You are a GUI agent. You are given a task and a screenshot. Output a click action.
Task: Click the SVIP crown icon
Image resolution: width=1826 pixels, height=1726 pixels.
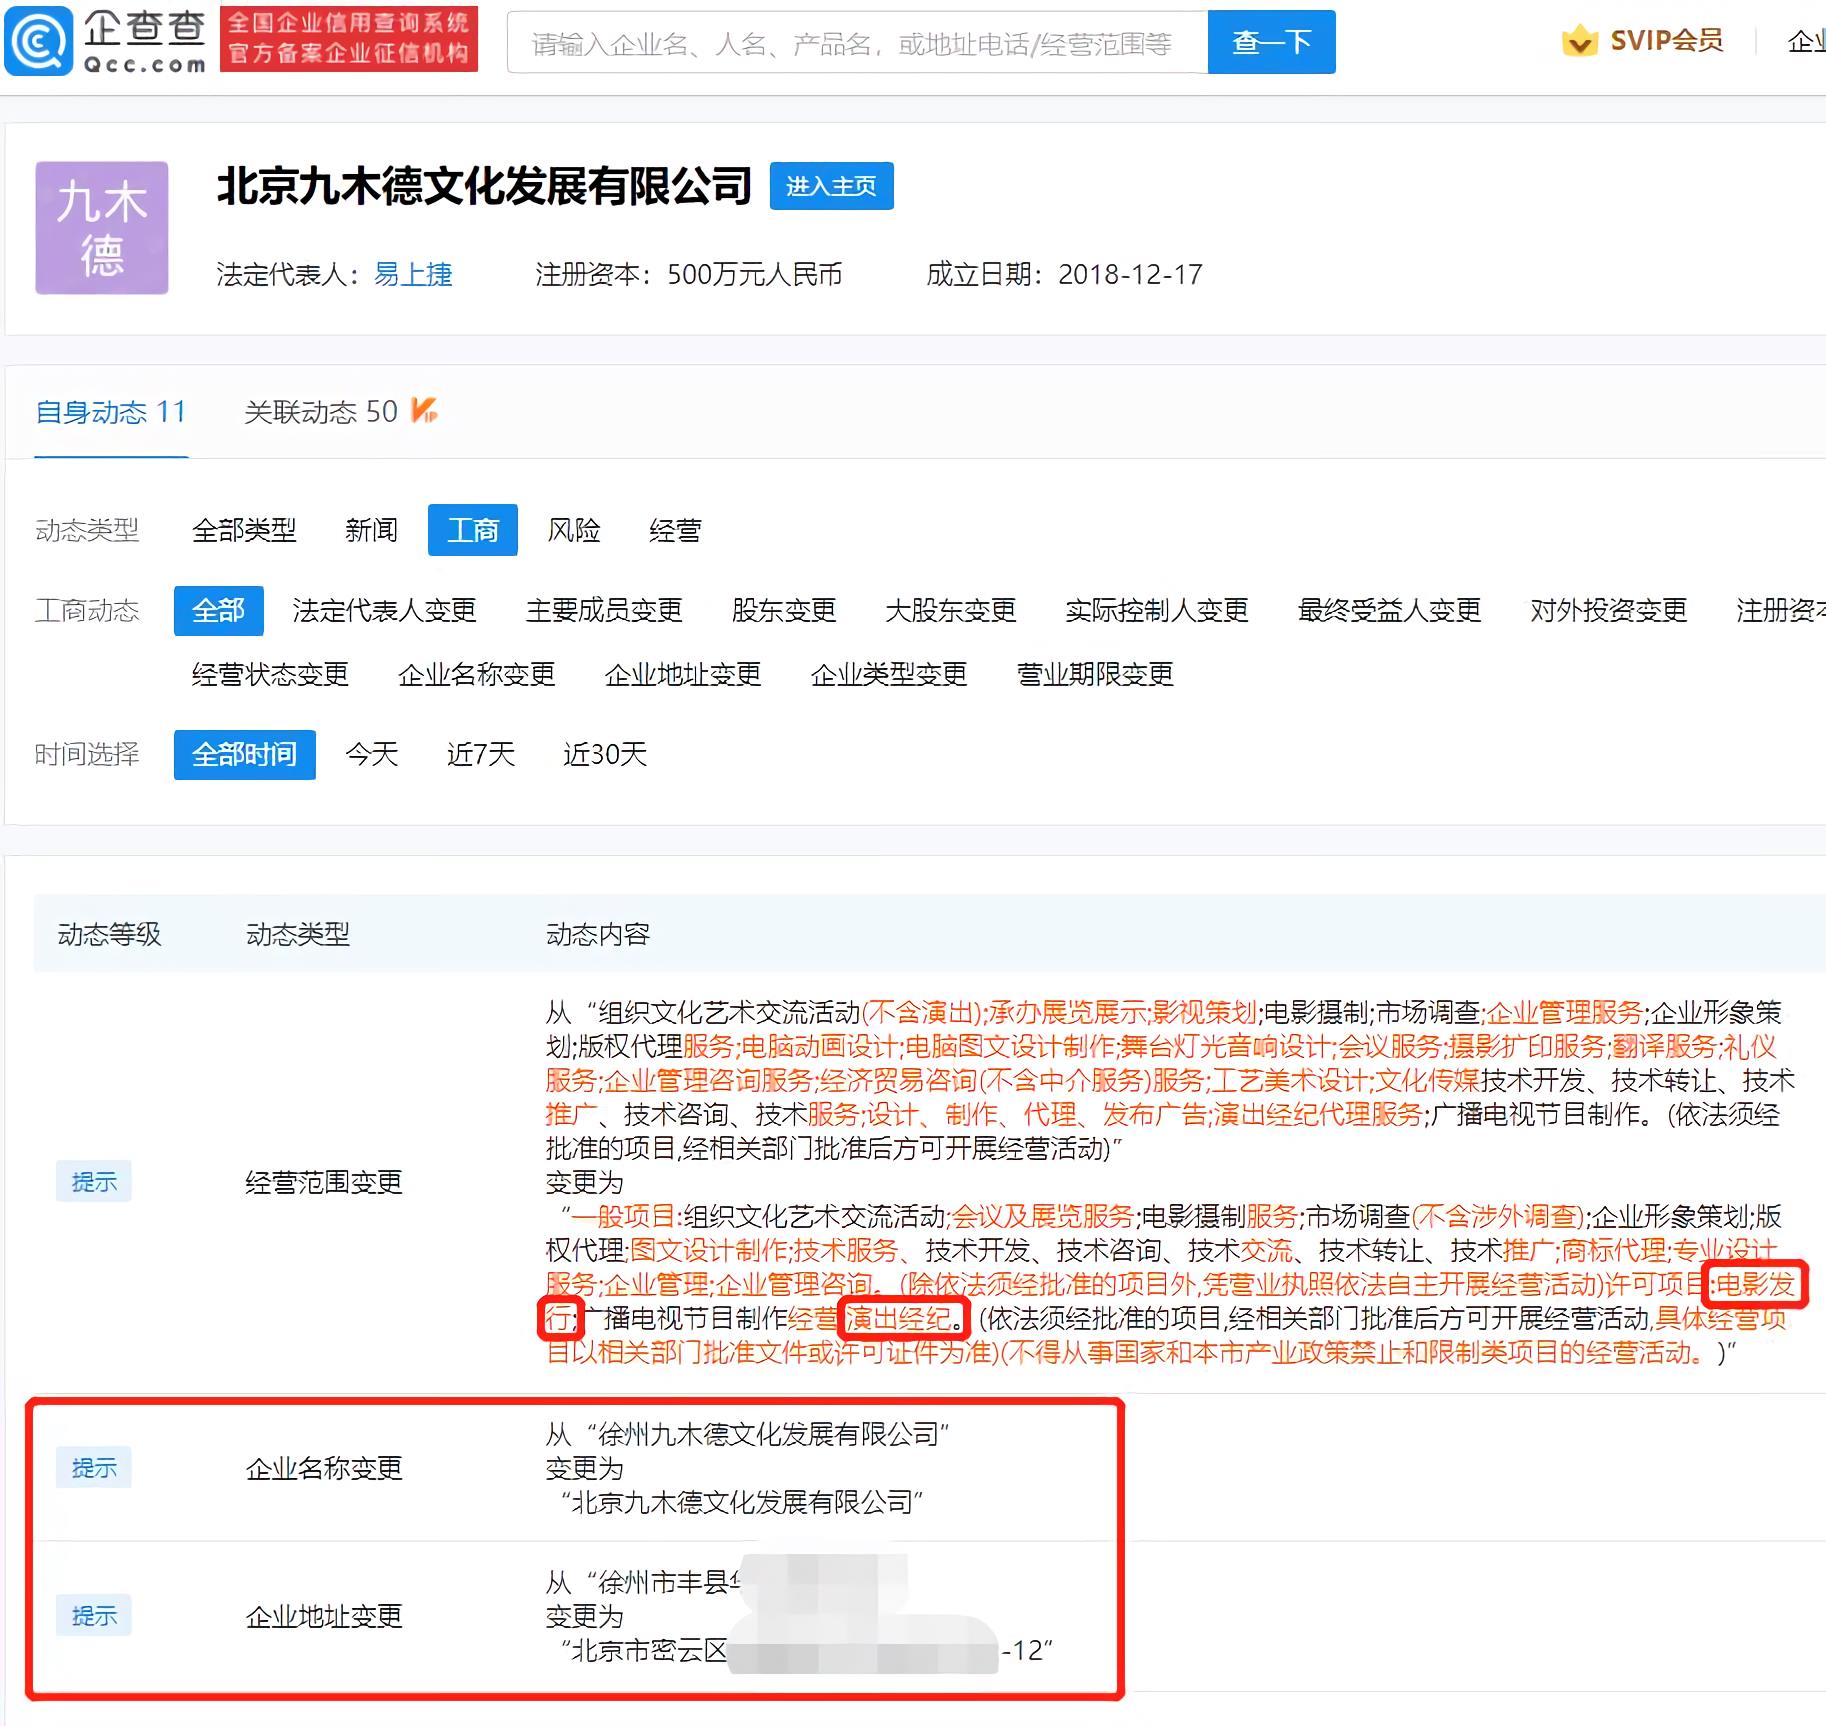[1579, 41]
